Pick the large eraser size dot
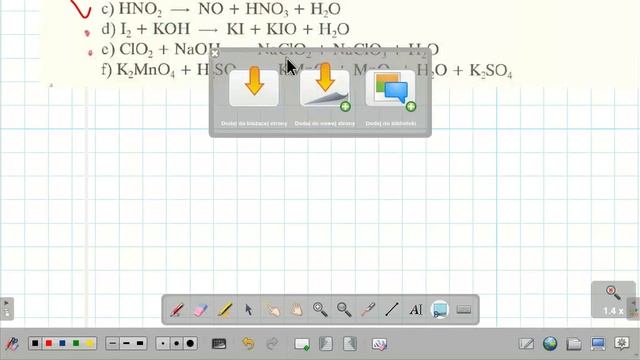Screen dimensions: 640x360 tap(190, 344)
